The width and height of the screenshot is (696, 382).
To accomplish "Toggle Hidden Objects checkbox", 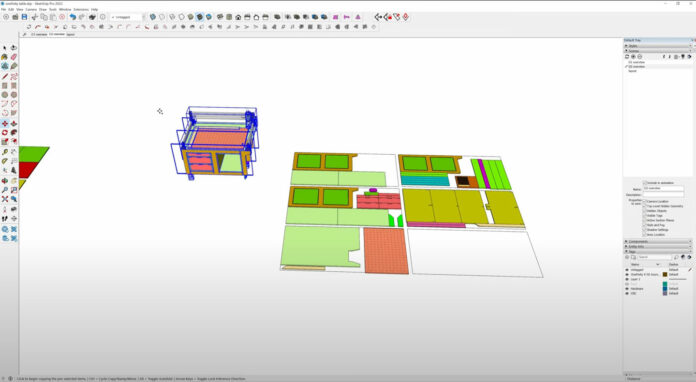I will pyautogui.click(x=645, y=211).
